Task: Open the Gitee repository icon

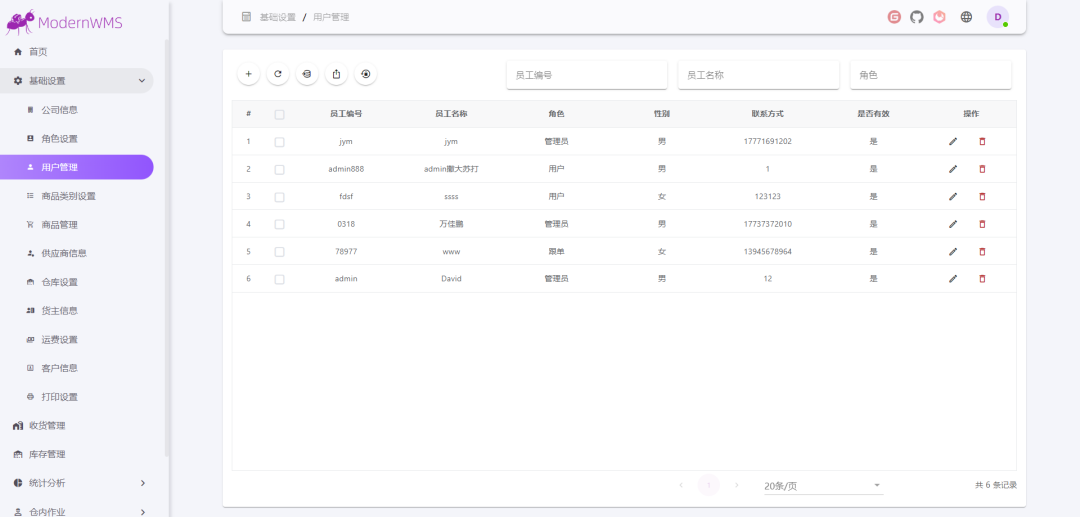Action: [894, 17]
